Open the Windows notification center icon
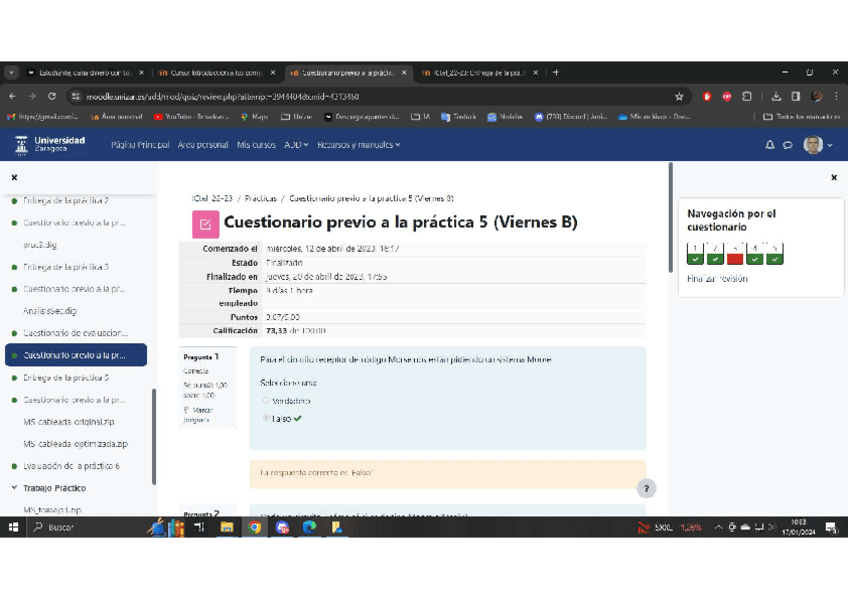 point(831,528)
